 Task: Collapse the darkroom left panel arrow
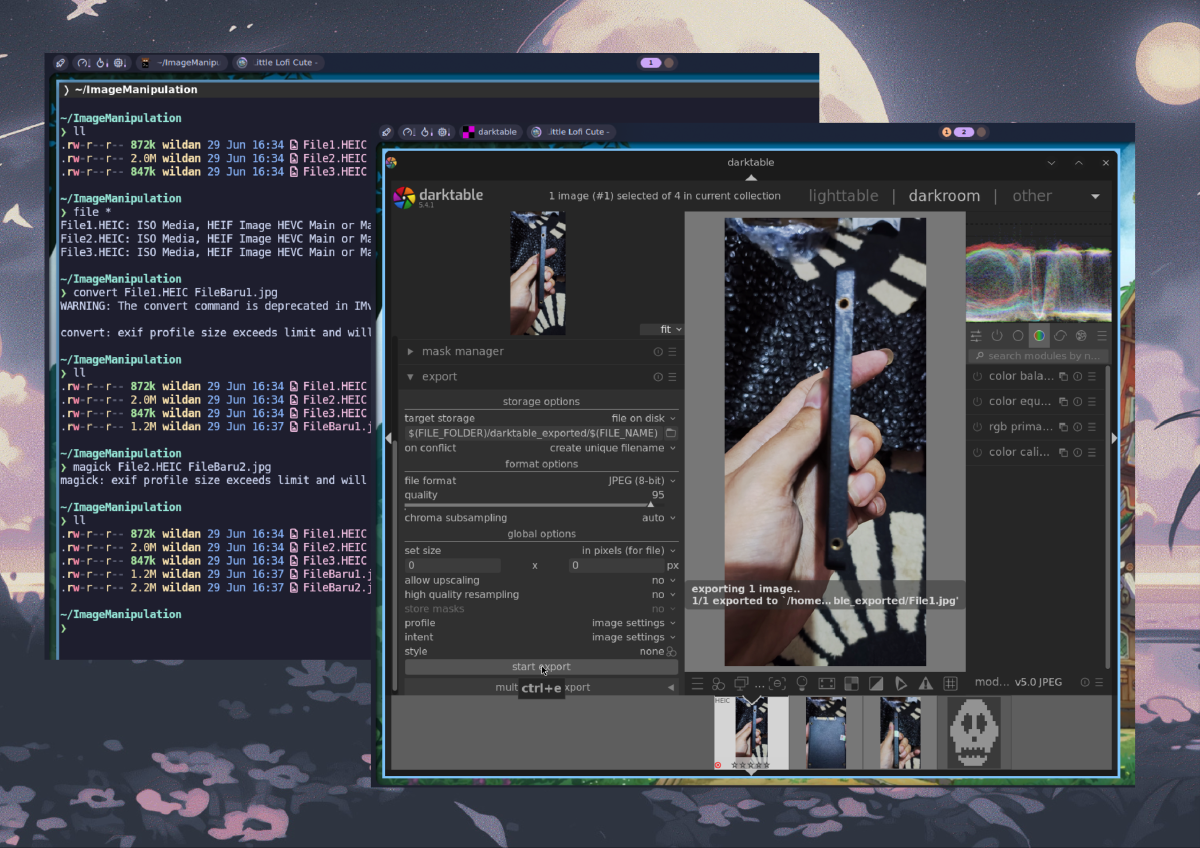click(x=389, y=438)
